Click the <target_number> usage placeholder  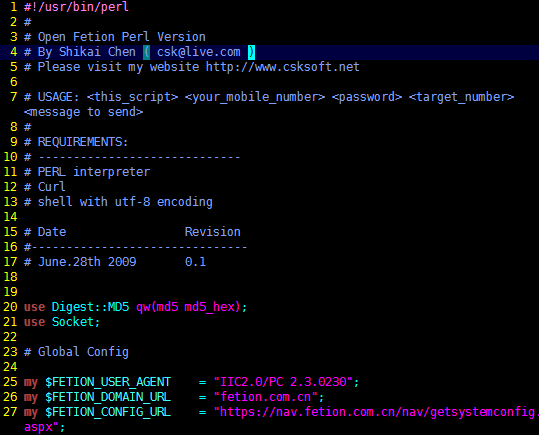(x=461, y=97)
